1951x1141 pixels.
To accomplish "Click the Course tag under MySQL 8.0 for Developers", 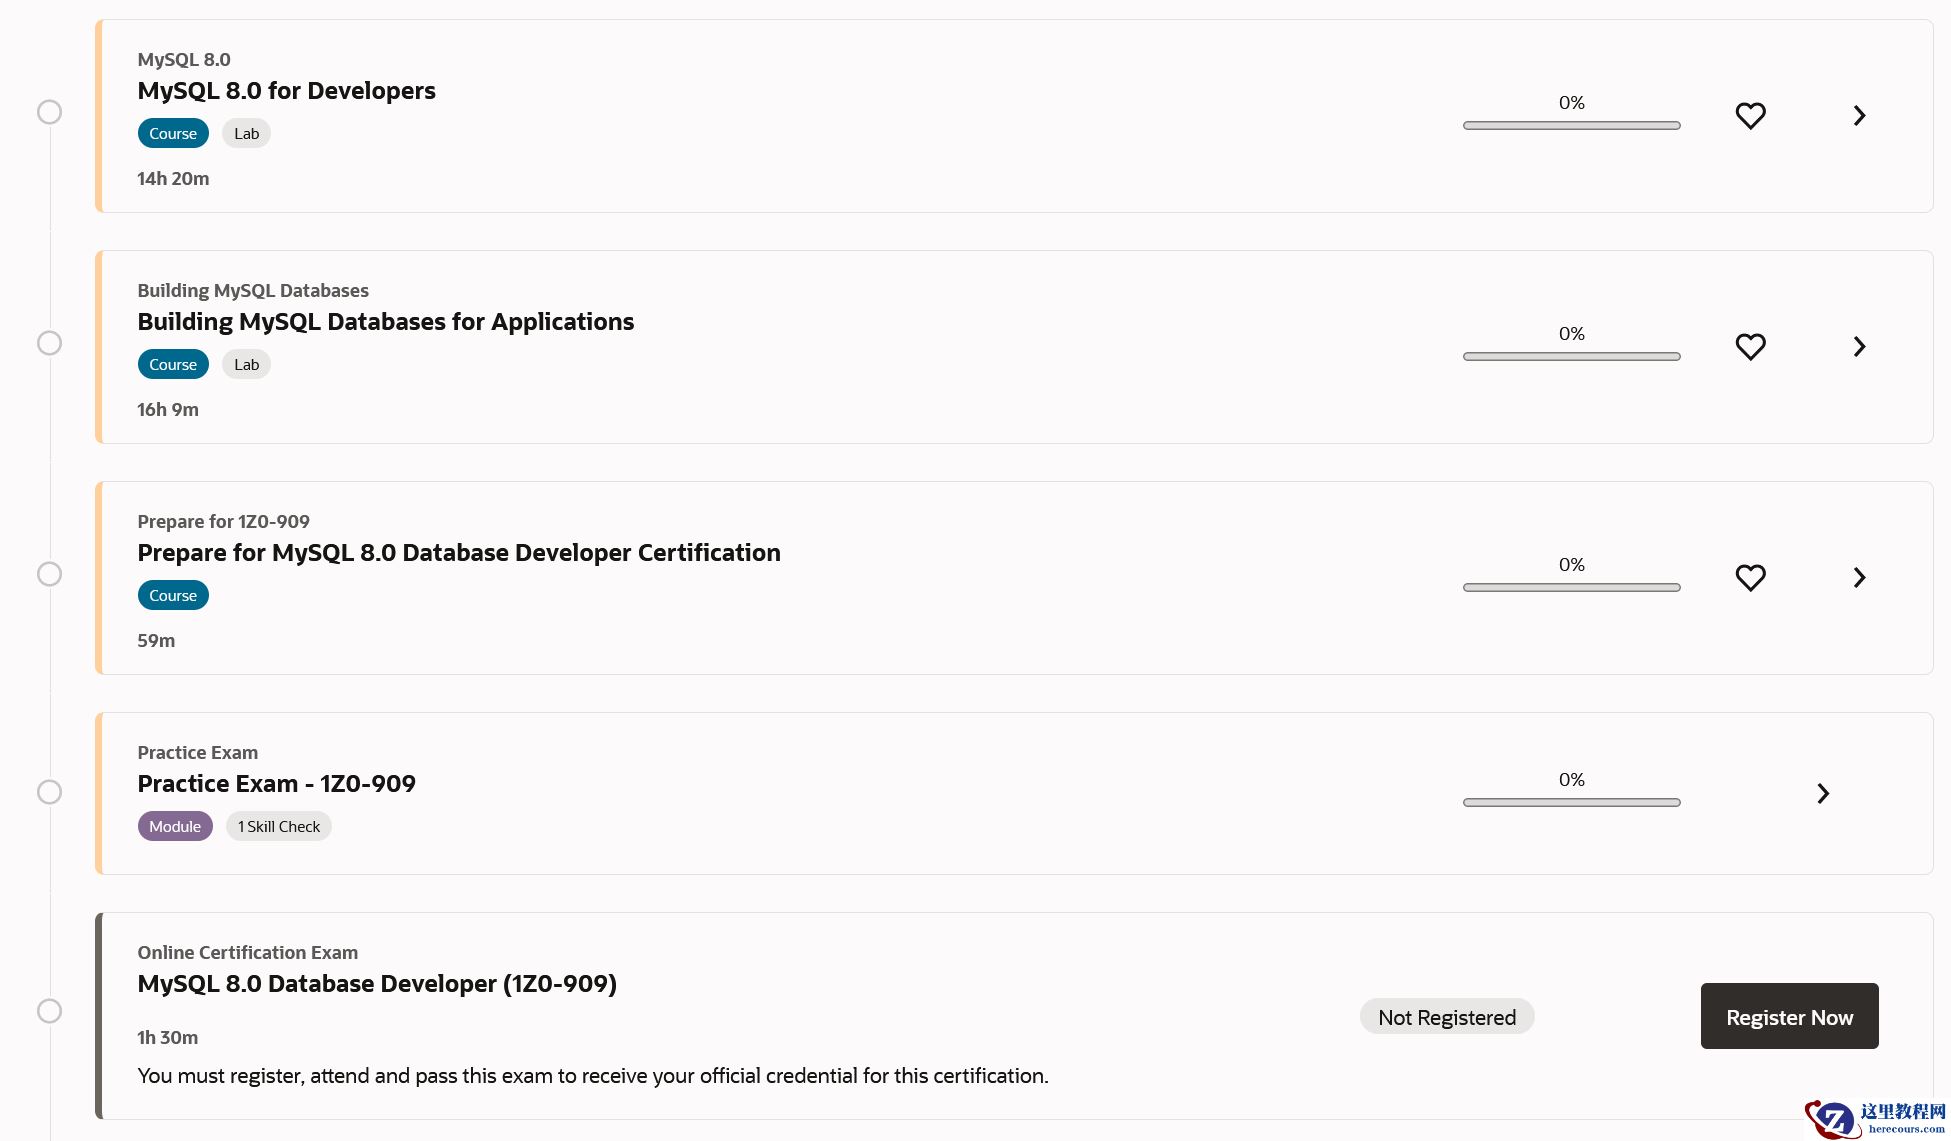I will coord(173,134).
